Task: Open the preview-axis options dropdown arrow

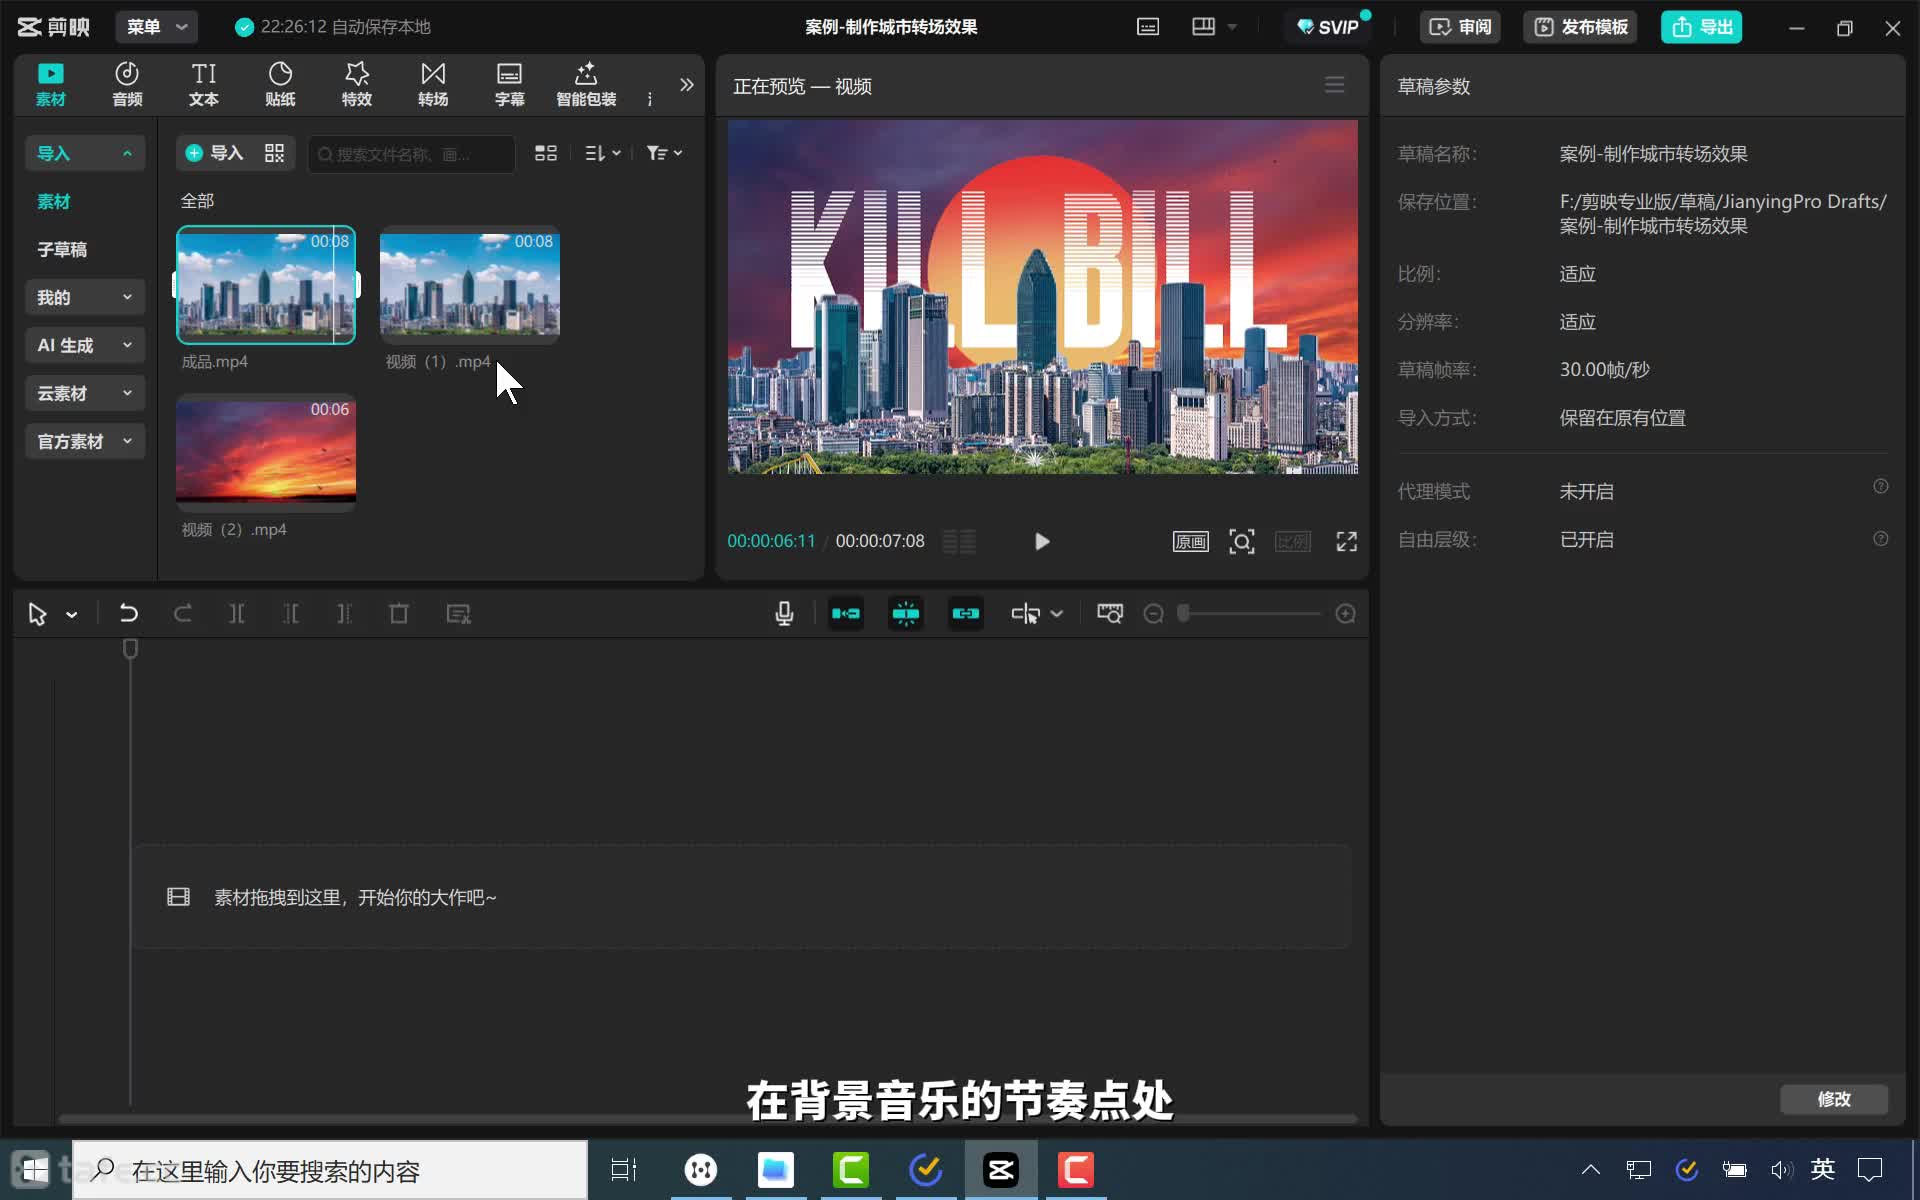Action: coord(1057,614)
